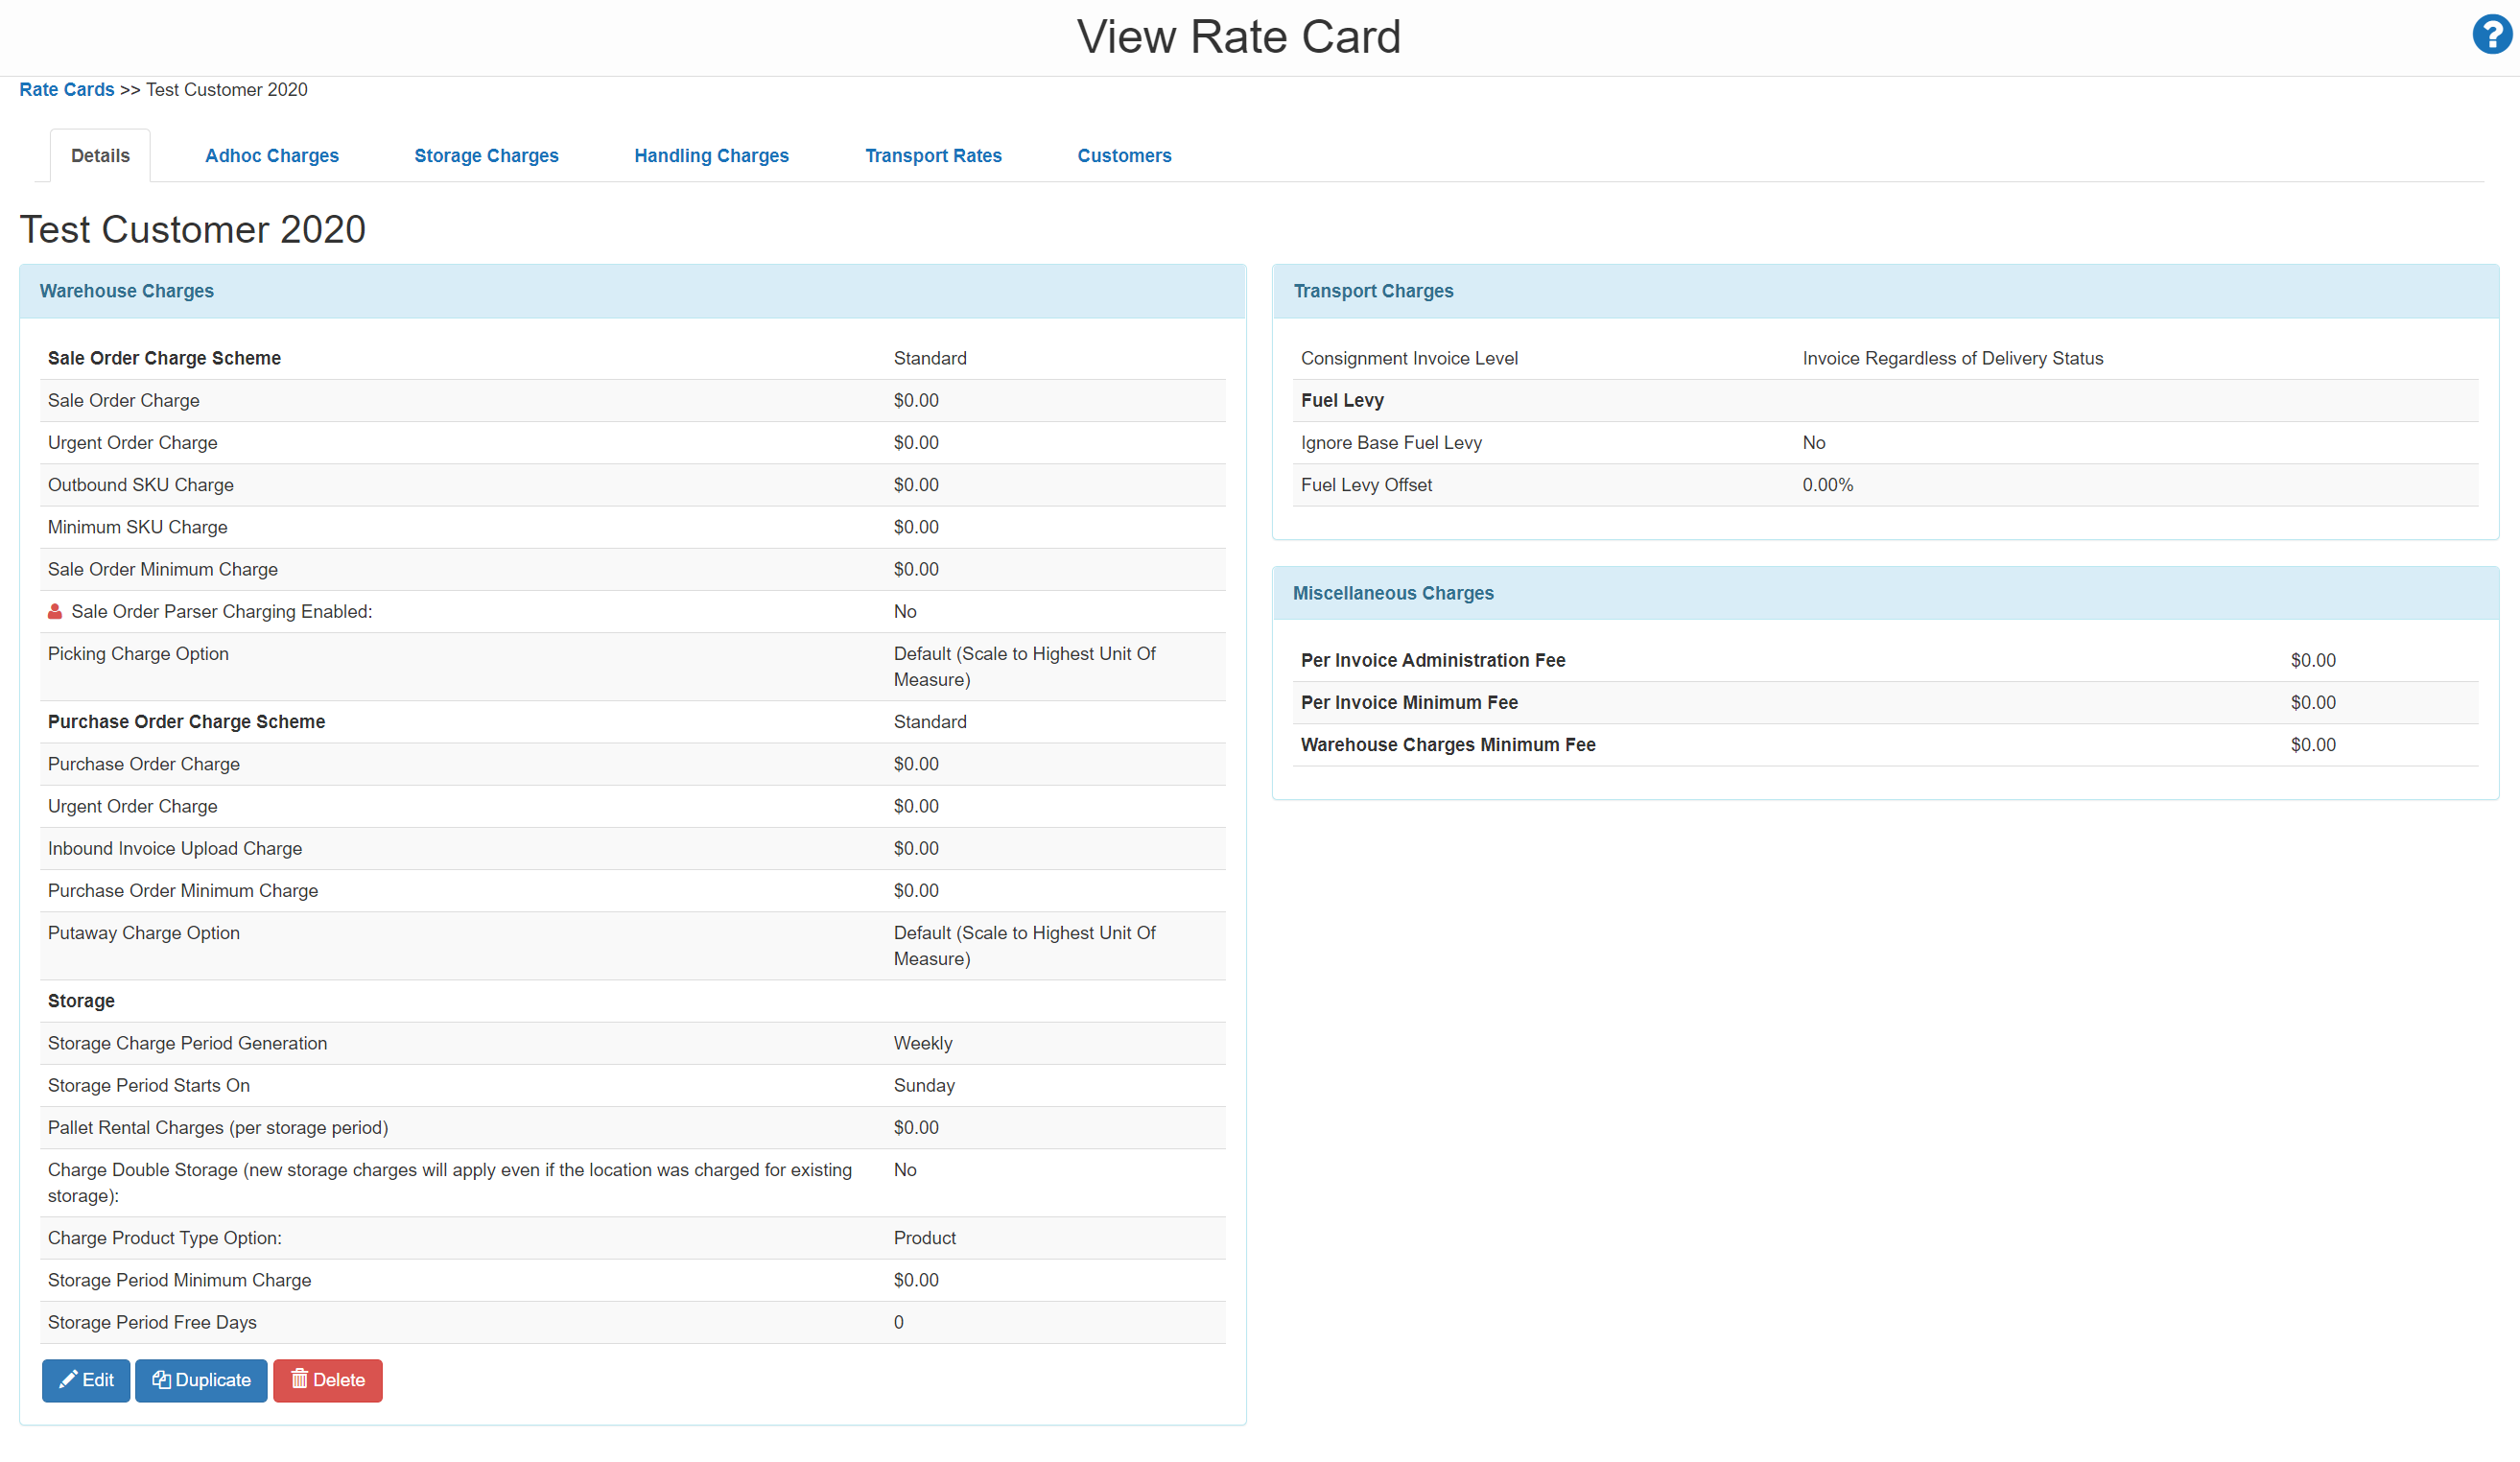Click the trash icon on the Delete button
The image size is (2520, 1462).
tap(299, 1380)
